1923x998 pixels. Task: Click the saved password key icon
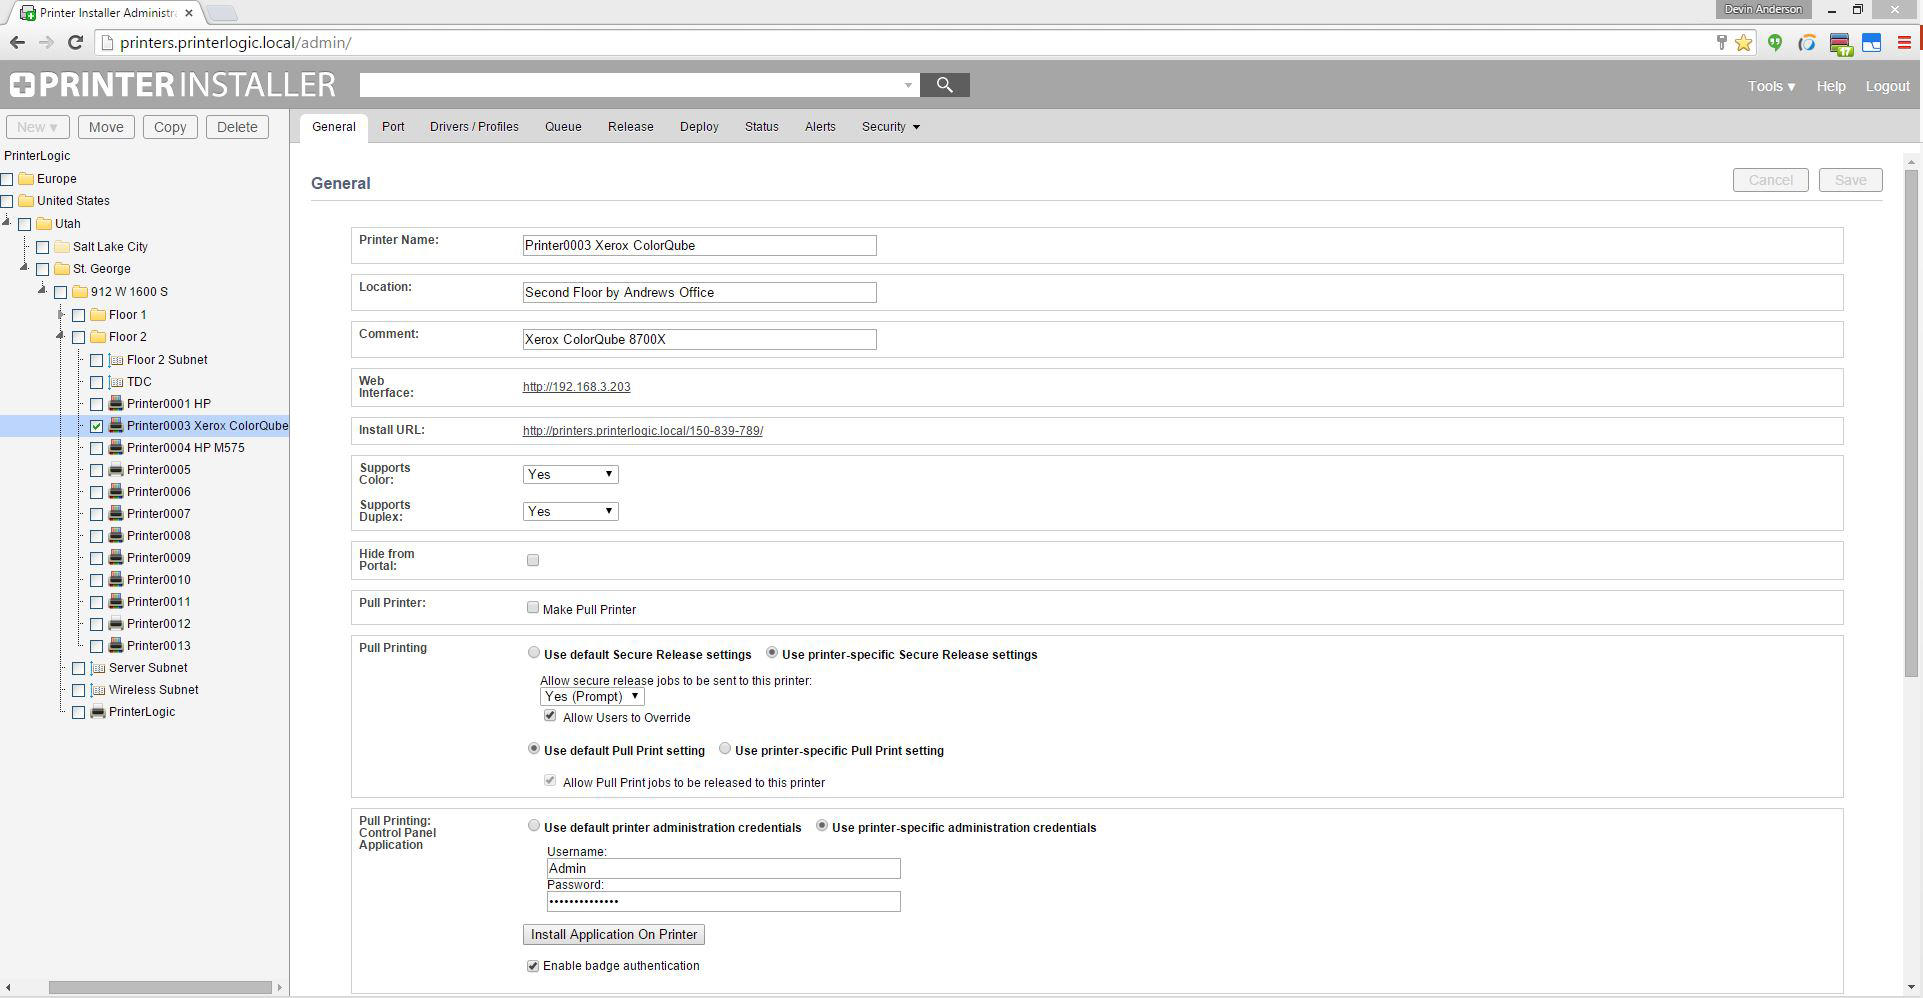1721,43
